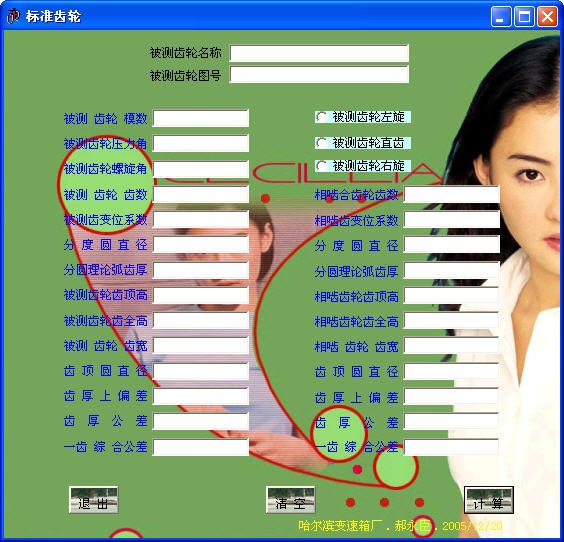Click the 被测齿轮模数 input box
Screen dimensions: 564x542
click(x=201, y=118)
